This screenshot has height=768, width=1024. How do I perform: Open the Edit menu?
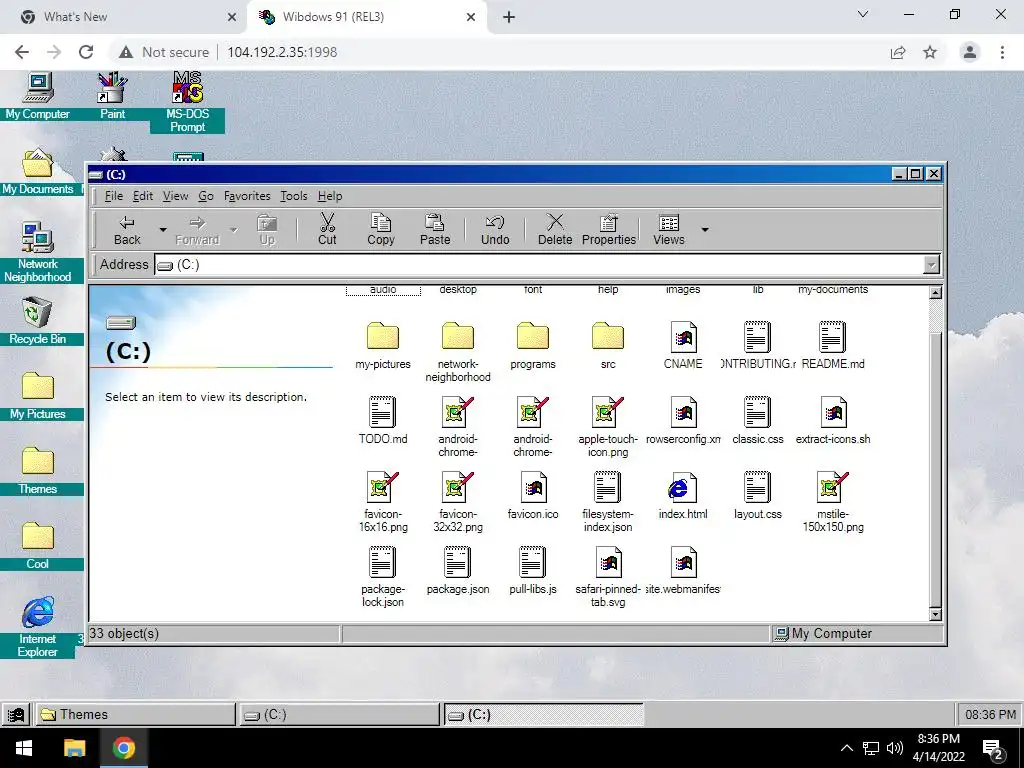pyautogui.click(x=142, y=196)
